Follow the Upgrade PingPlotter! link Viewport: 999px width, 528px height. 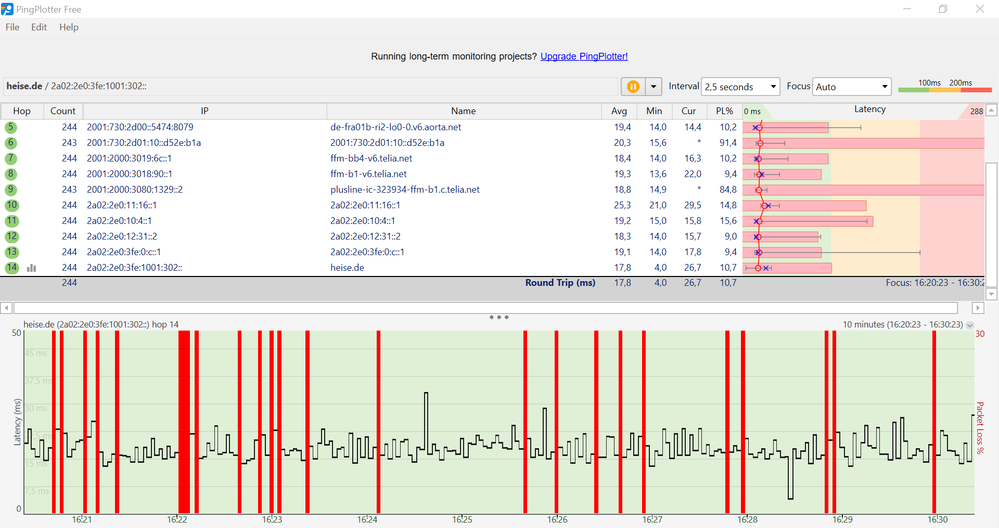[x=584, y=57]
